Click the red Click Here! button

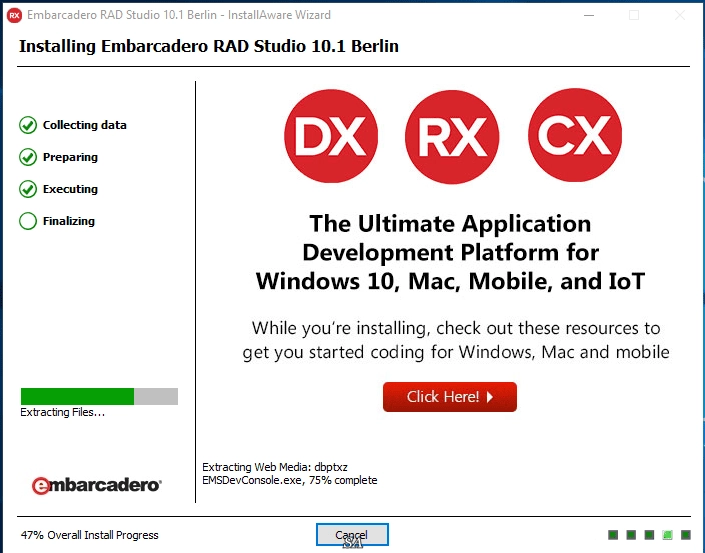pos(450,397)
